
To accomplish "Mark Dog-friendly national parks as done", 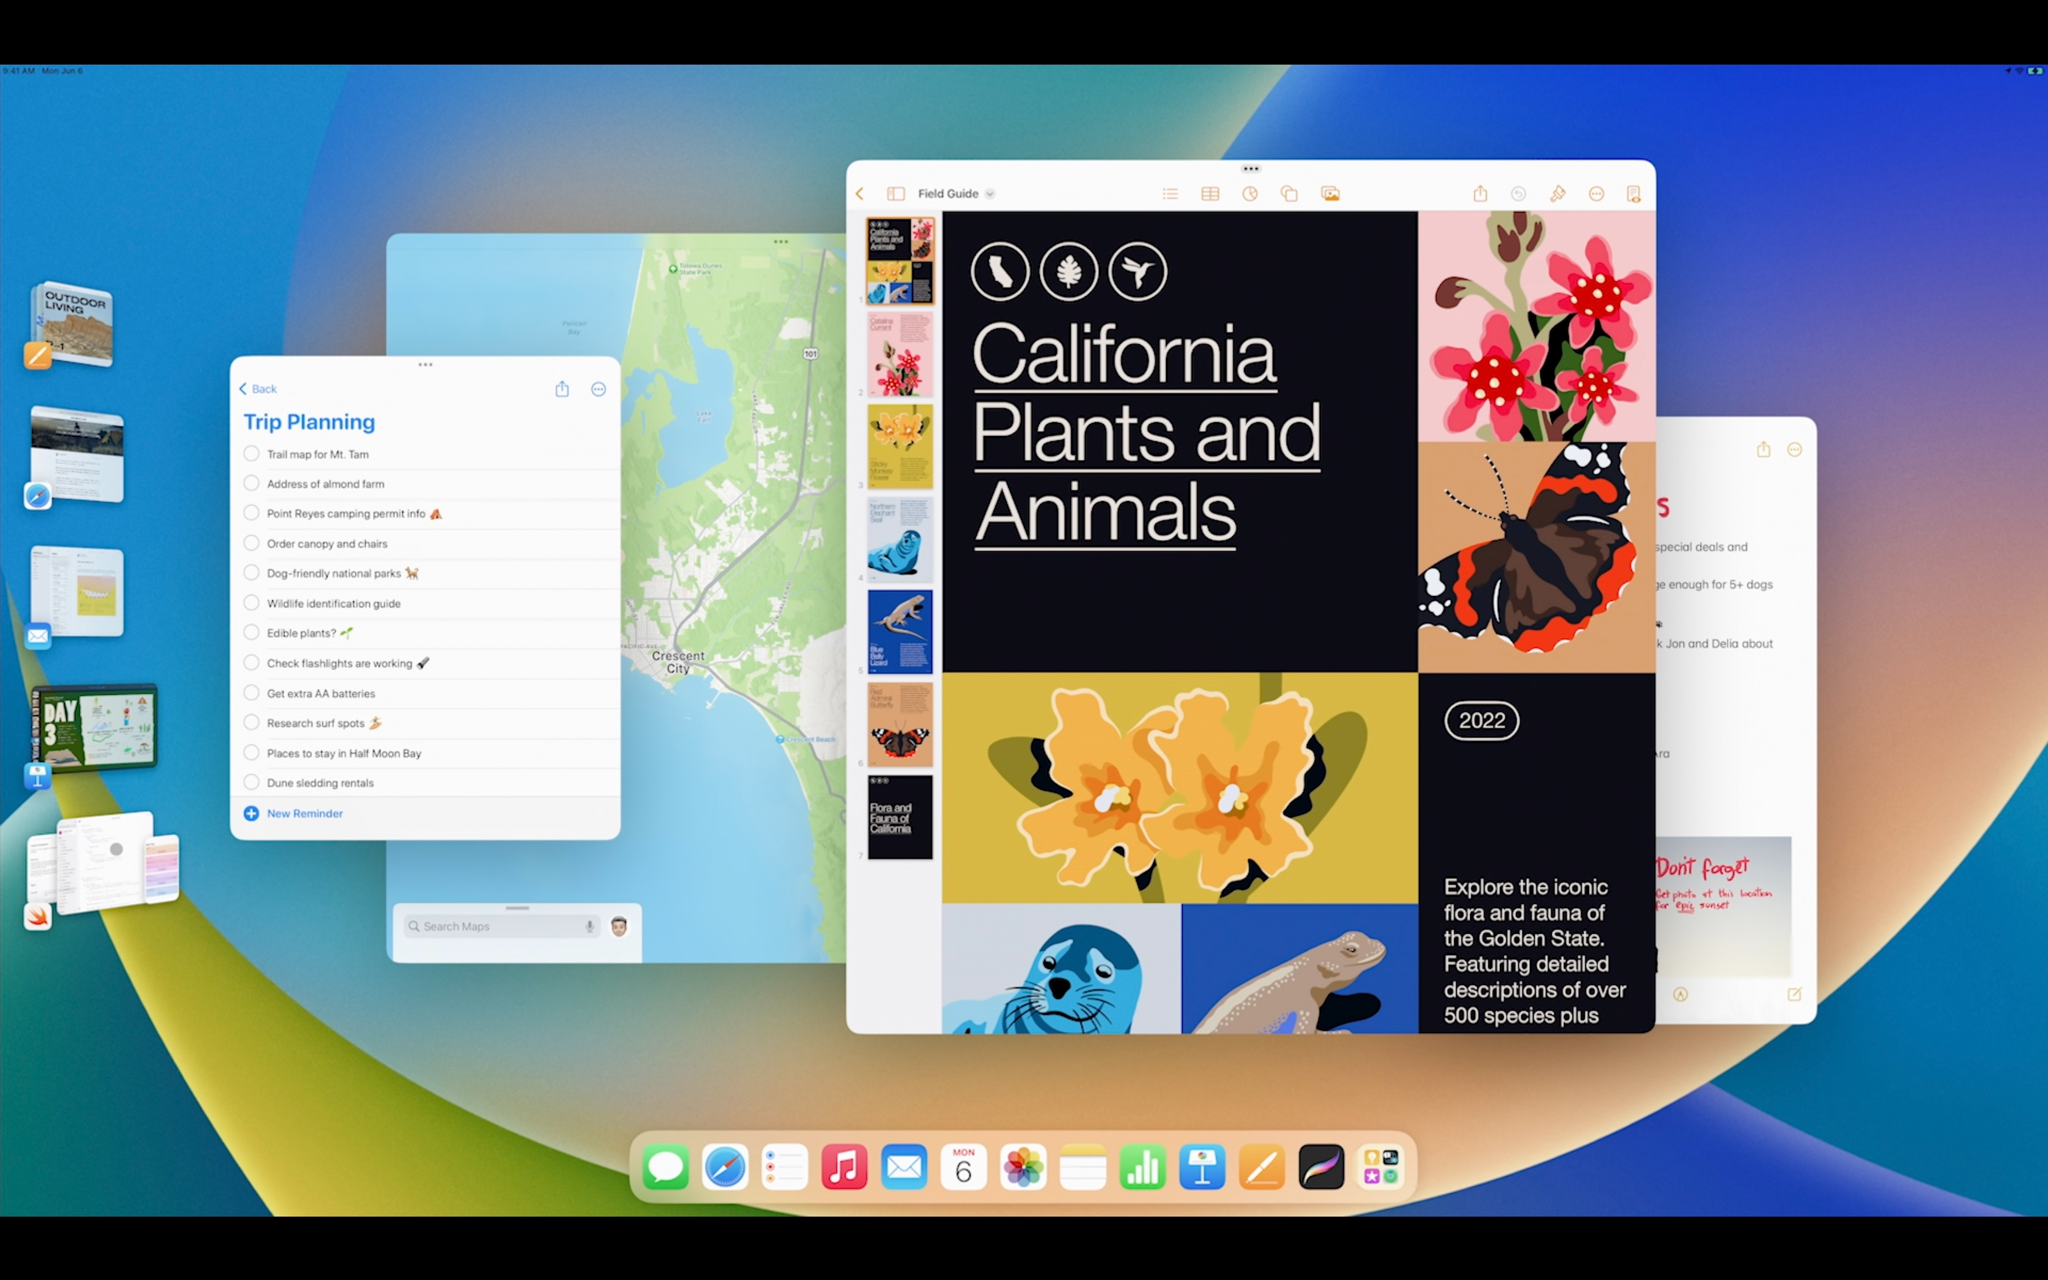I will coord(251,573).
